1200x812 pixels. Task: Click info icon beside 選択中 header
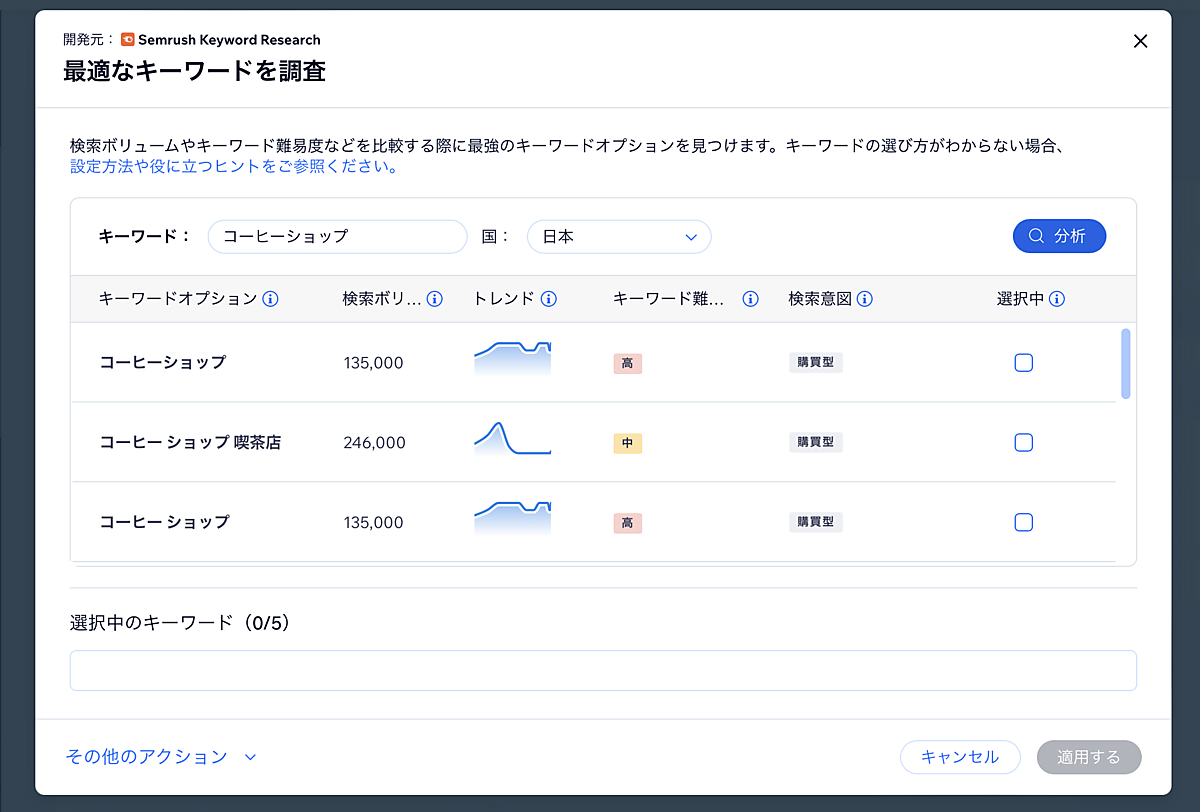coord(1056,299)
